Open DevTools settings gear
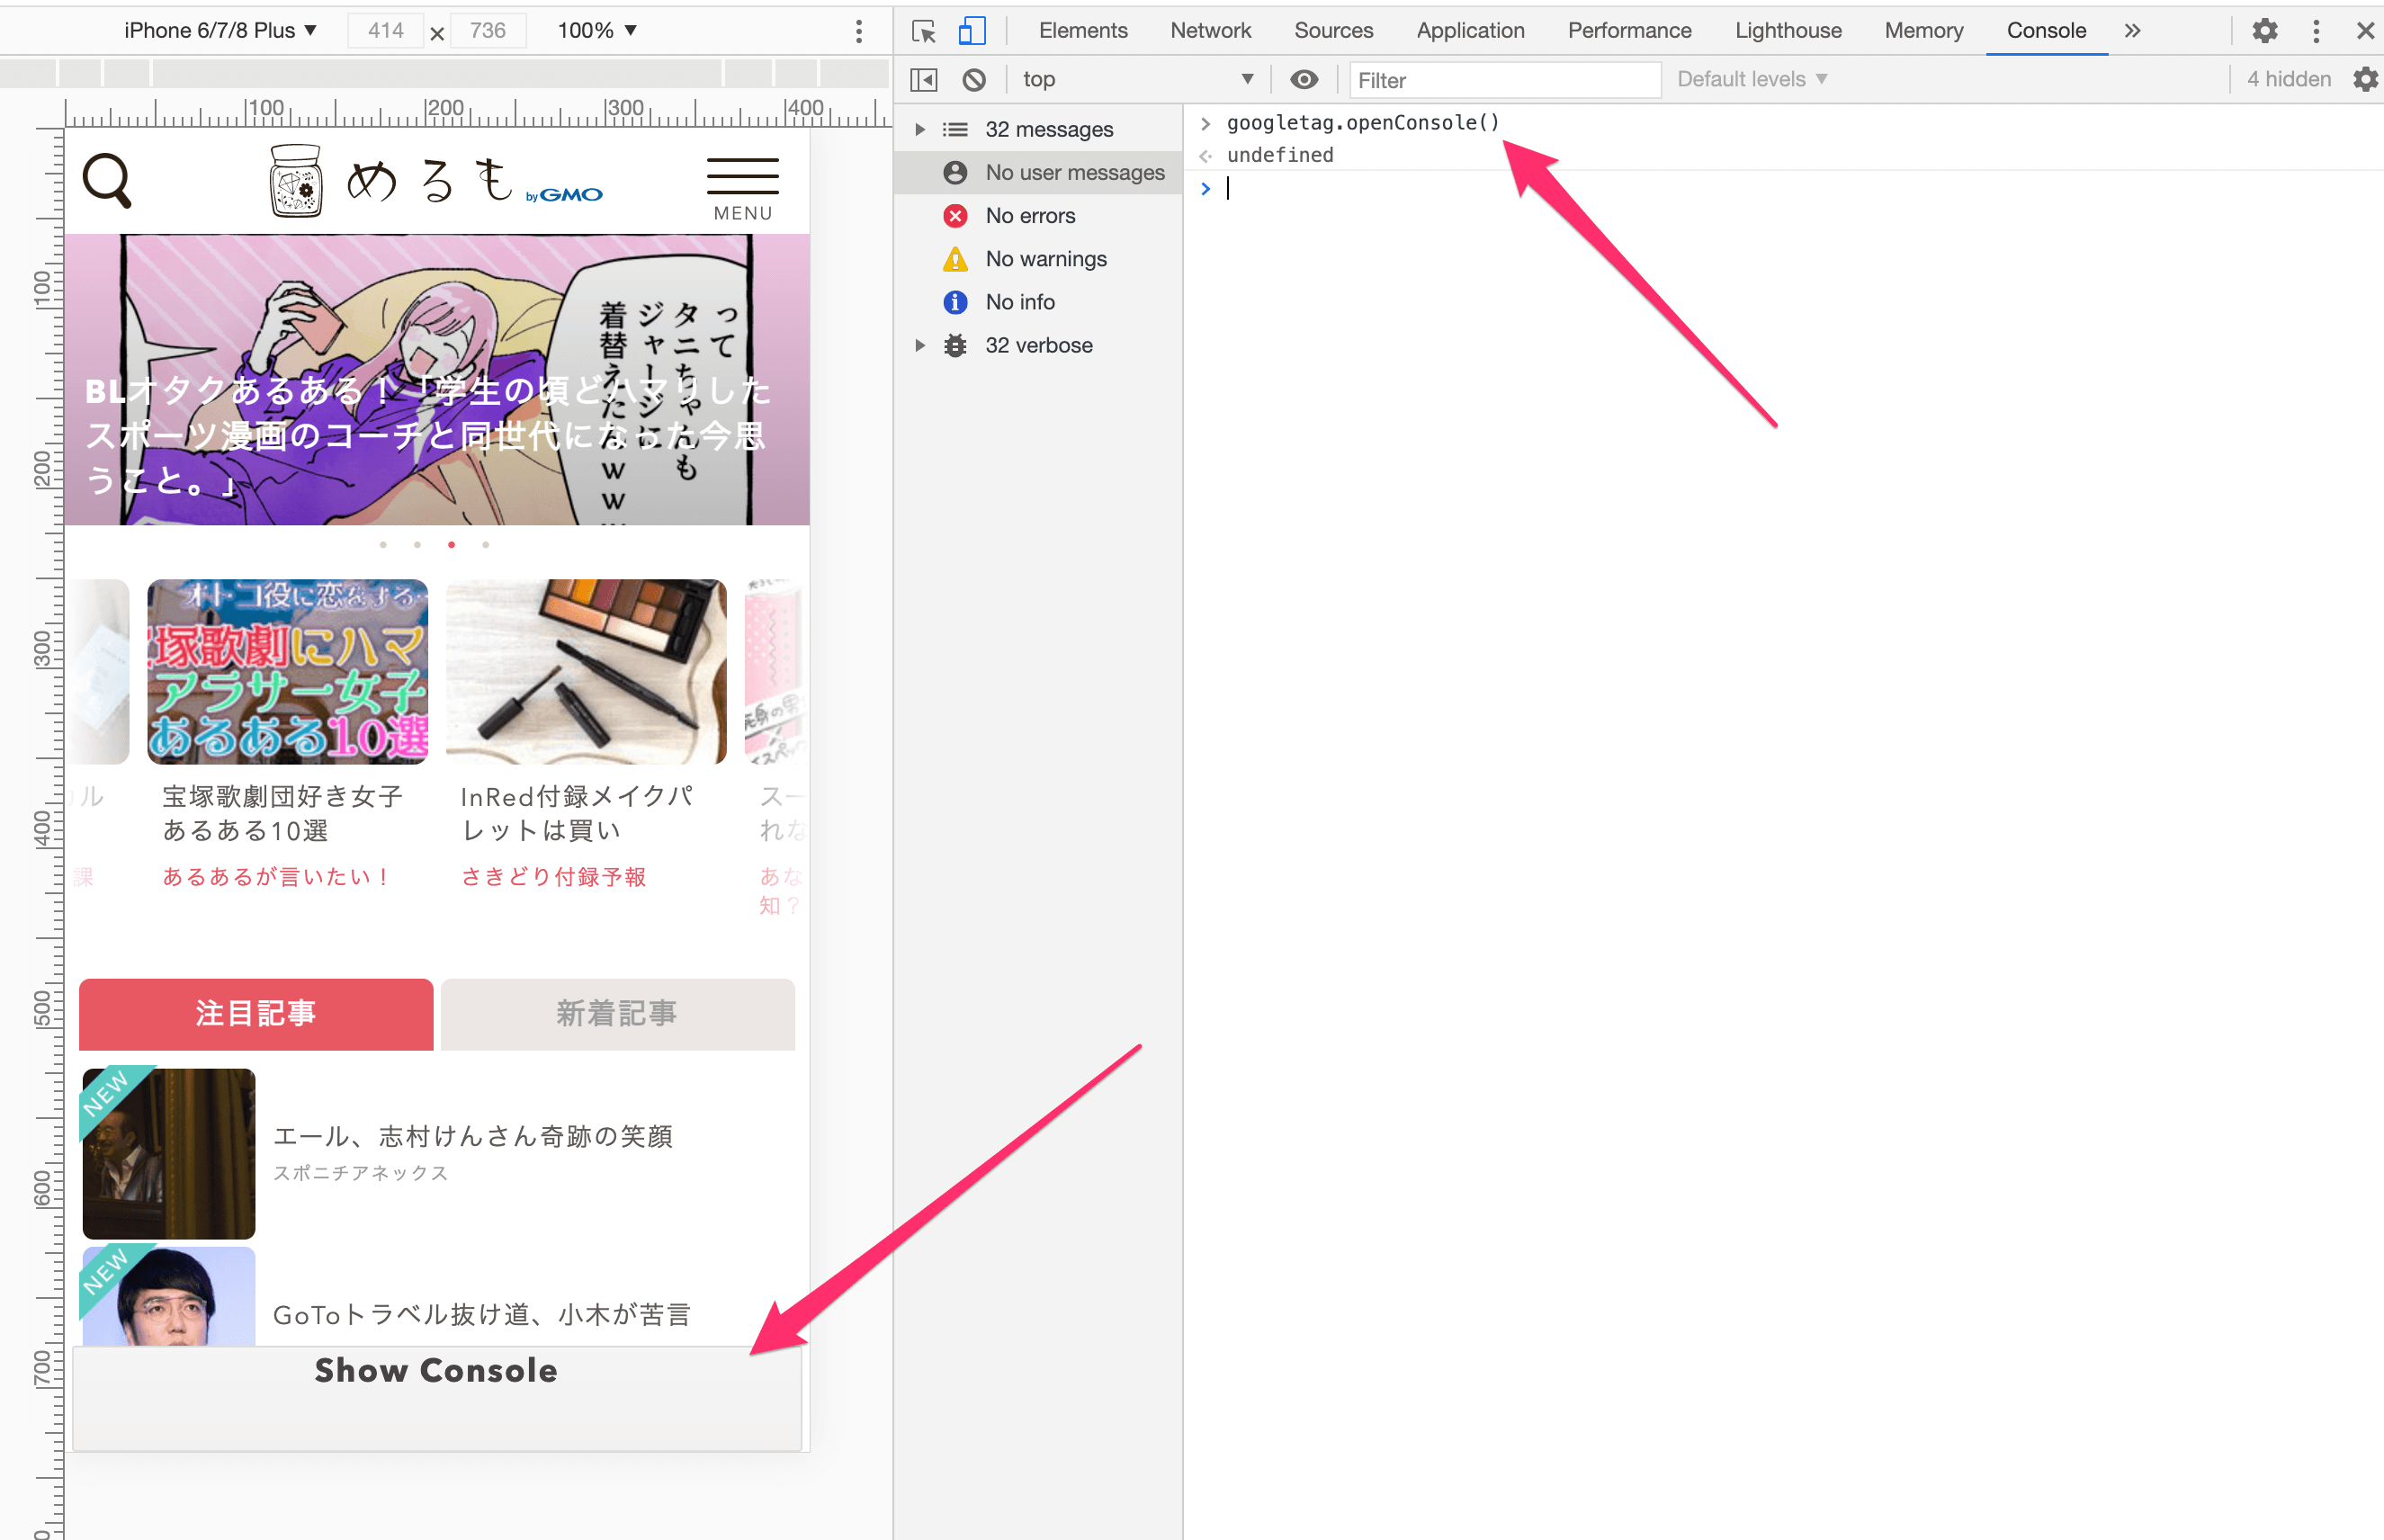 (x=2264, y=30)
